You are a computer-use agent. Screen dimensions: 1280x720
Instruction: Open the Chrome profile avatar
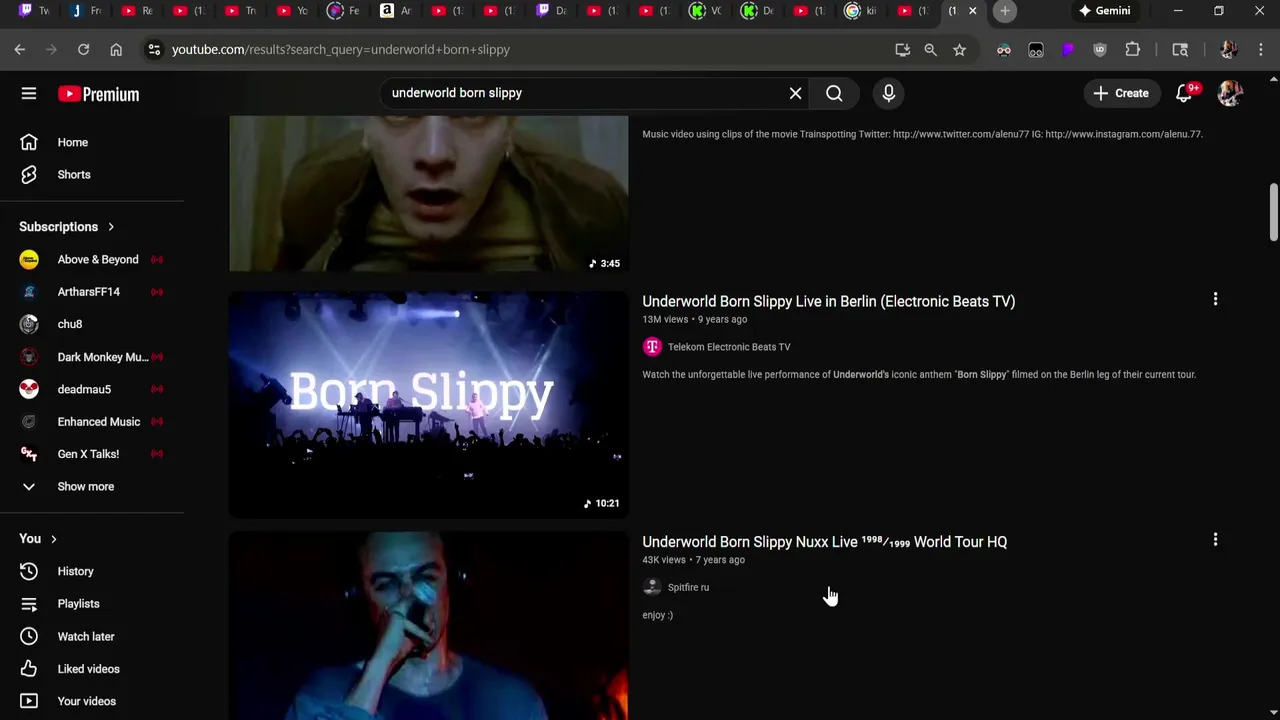pyautogui.click(x=1228, y=49)
